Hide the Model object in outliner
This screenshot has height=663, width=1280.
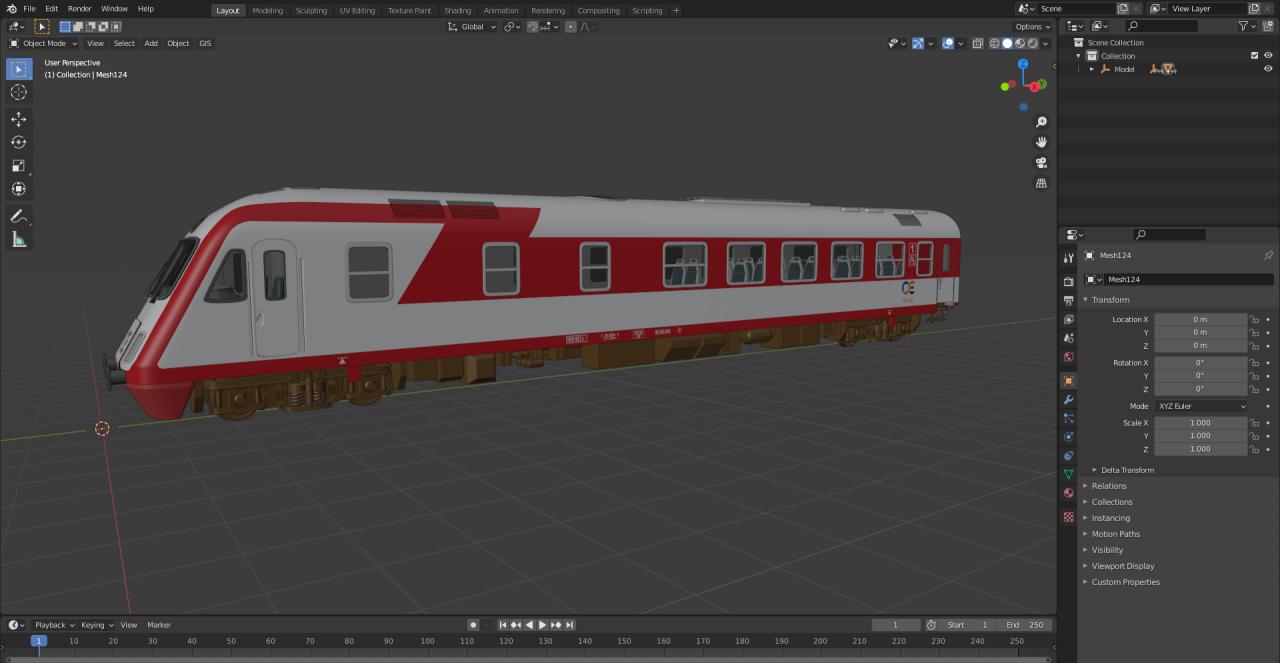tap(1268, 69)
